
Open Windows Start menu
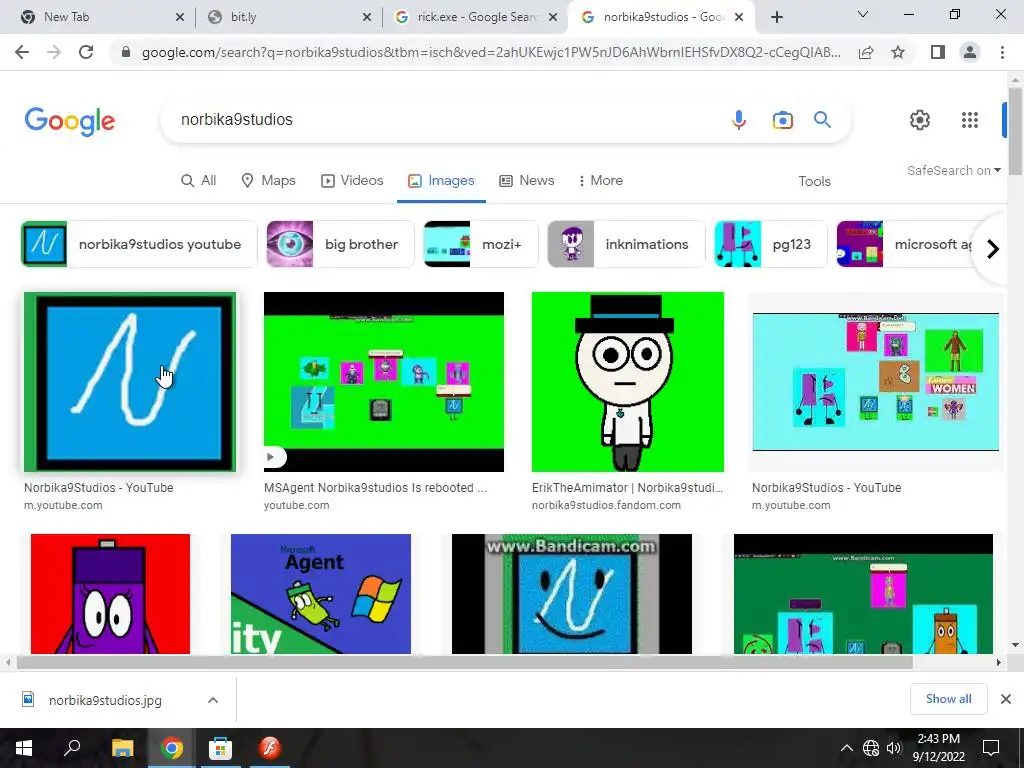click(x=24, y=748)
